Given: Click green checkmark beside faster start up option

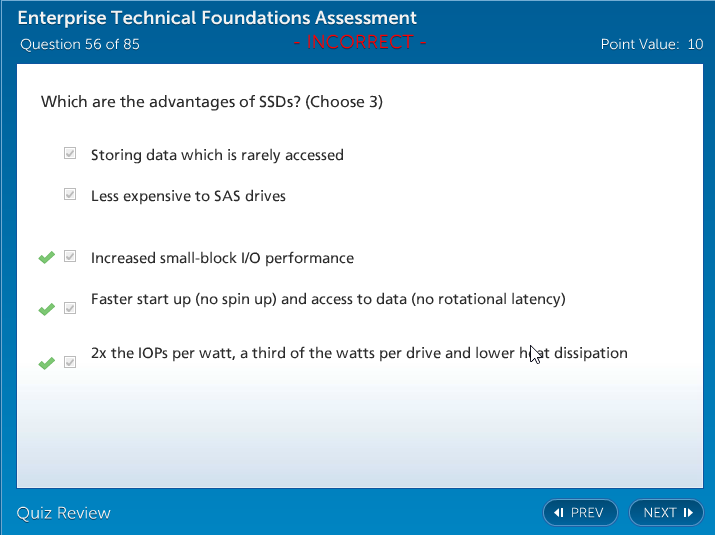Looking at the screenshot, I should pyautogui.click(x=46, y=310).
